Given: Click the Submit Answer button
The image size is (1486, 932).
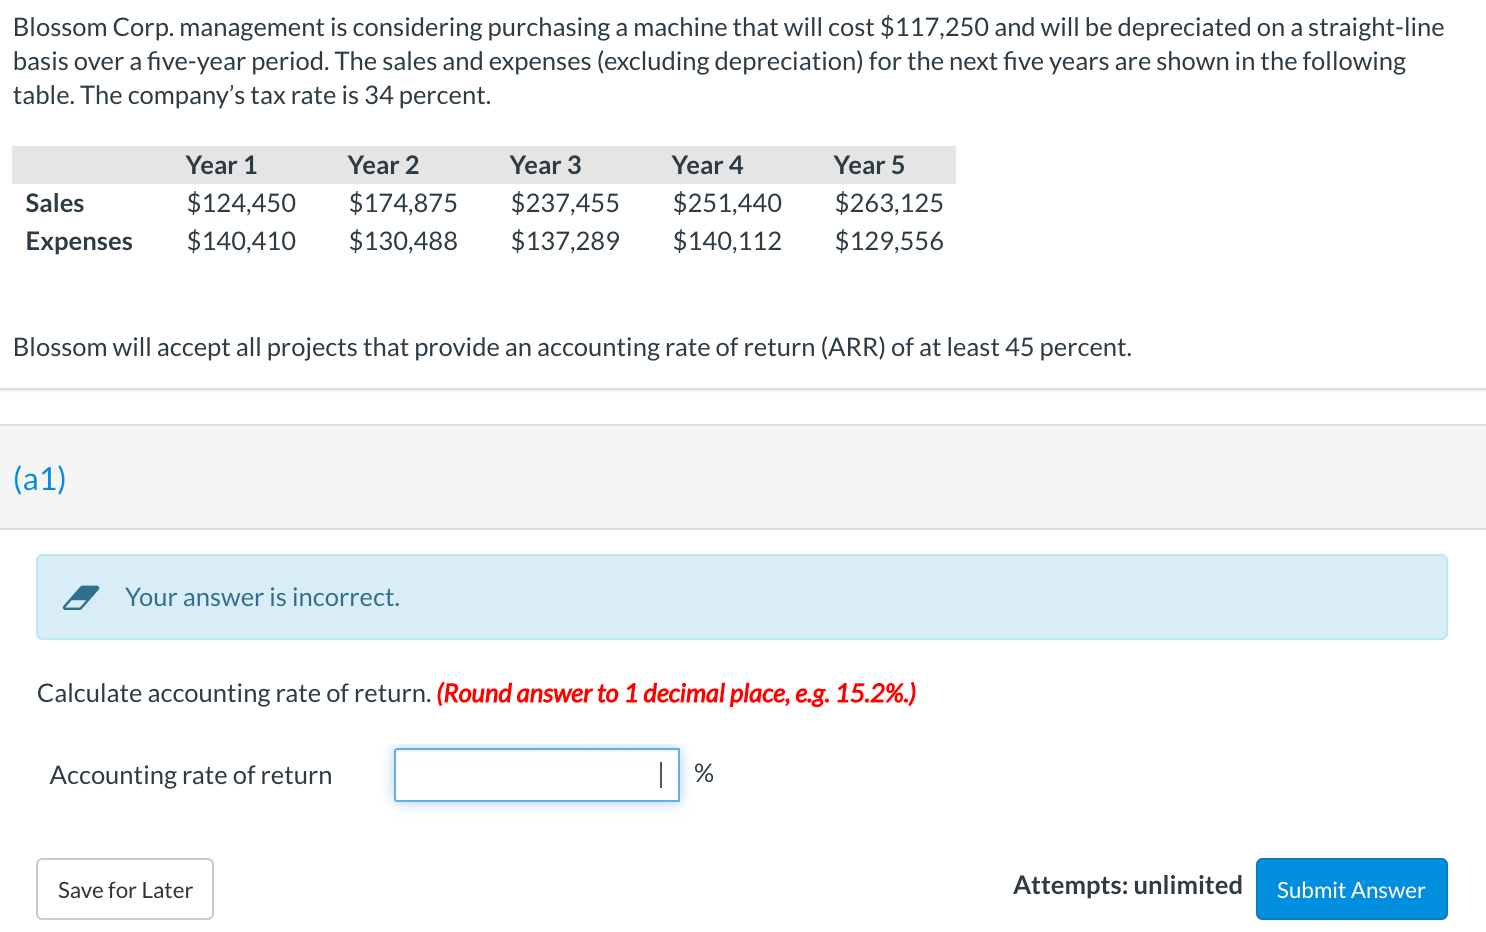Looking at the screenshot, I should tap(1351, 889).
